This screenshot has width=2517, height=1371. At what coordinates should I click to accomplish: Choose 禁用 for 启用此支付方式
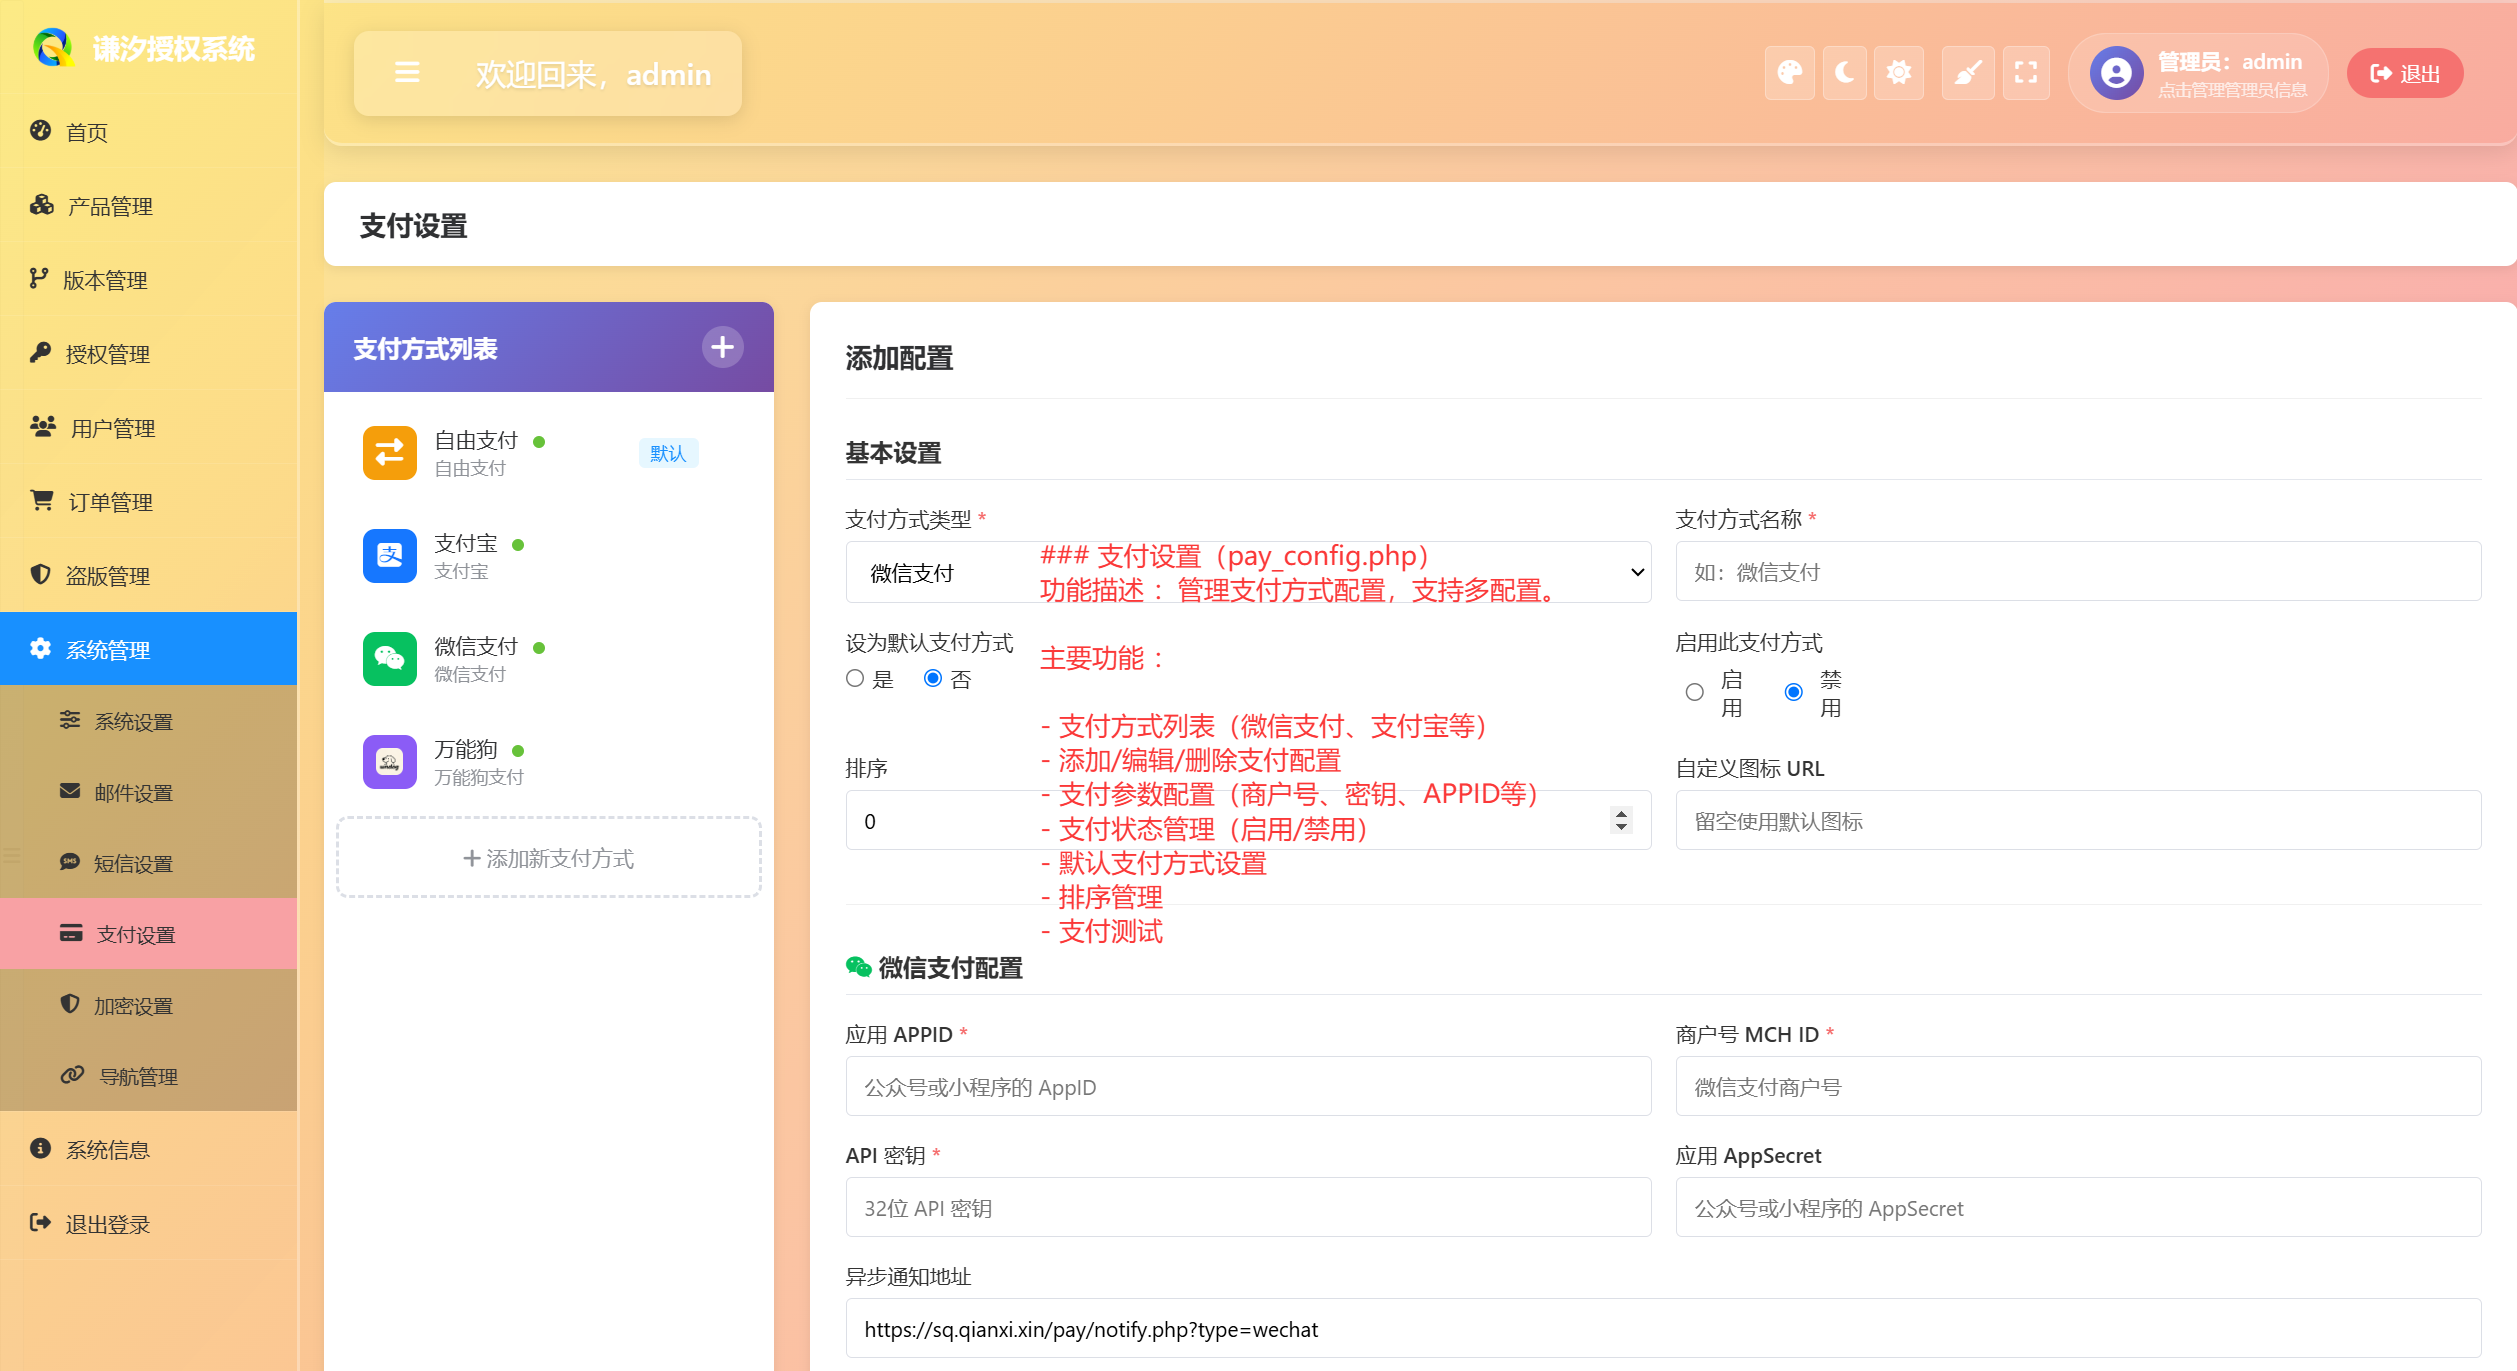1794,692
